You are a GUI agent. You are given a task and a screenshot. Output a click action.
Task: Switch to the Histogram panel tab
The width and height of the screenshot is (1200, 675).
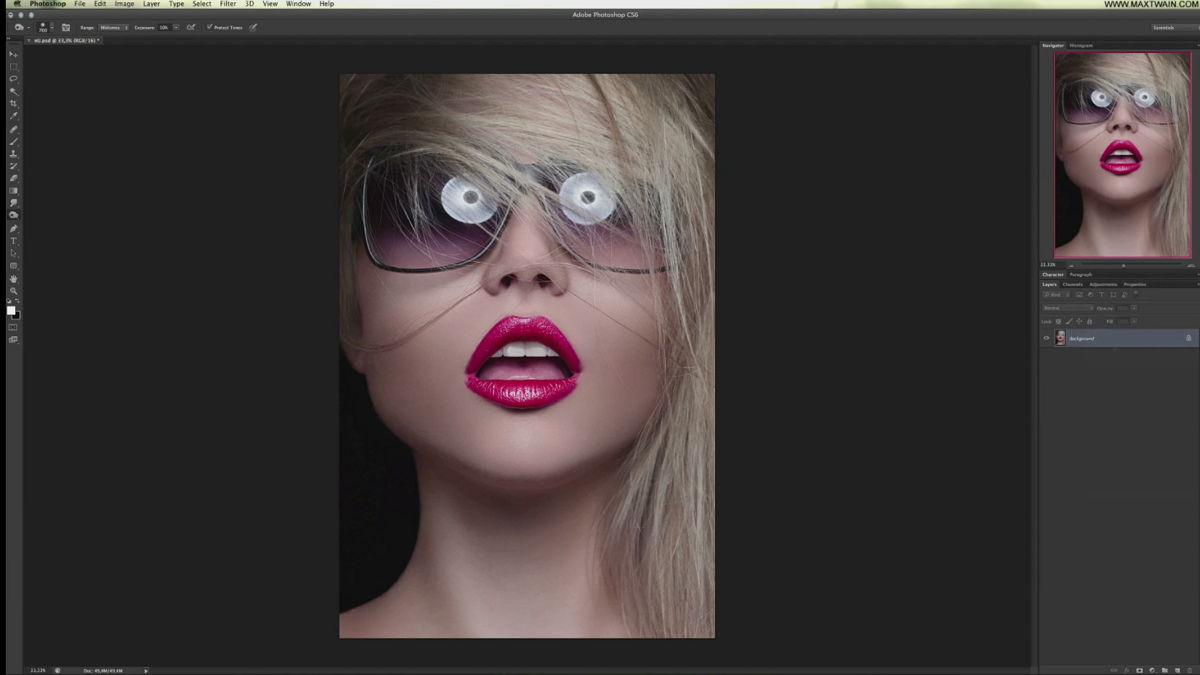click(1081, 45)
